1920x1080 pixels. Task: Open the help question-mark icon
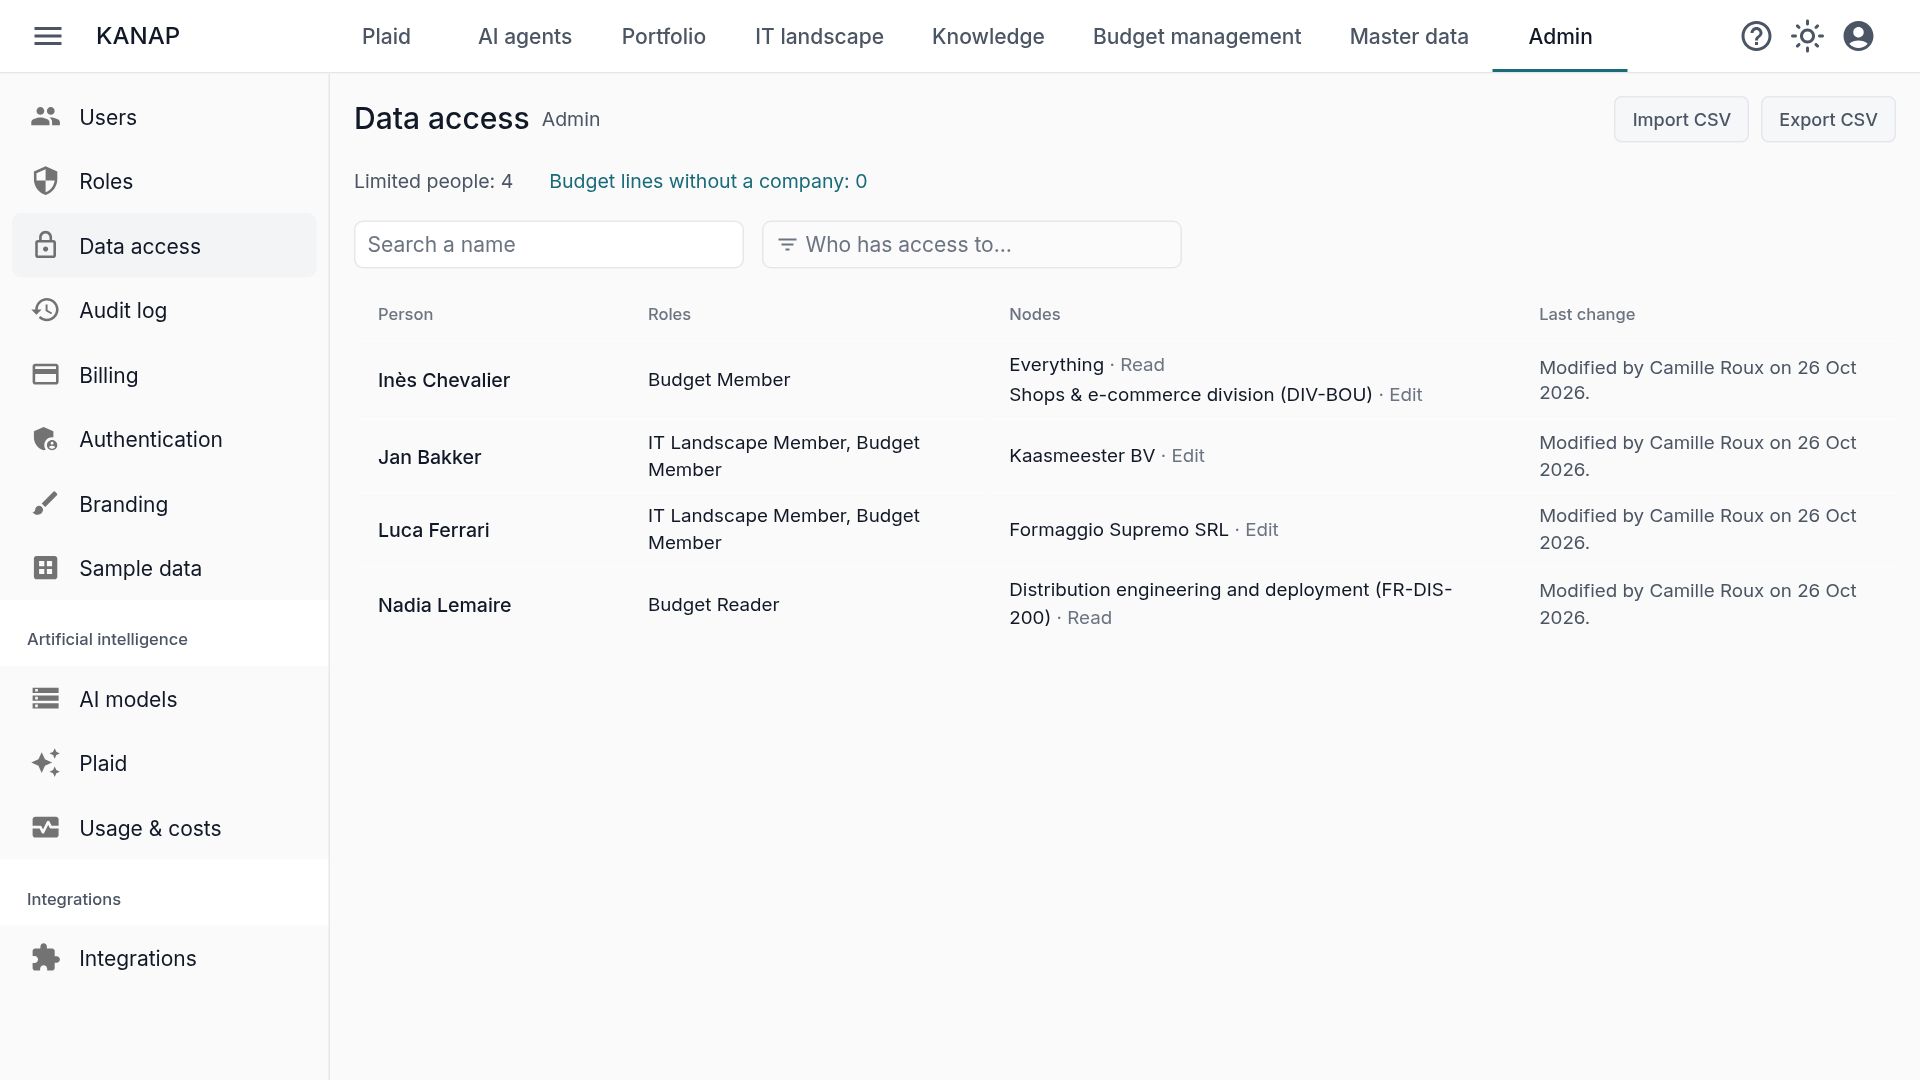click(1756, 36)
